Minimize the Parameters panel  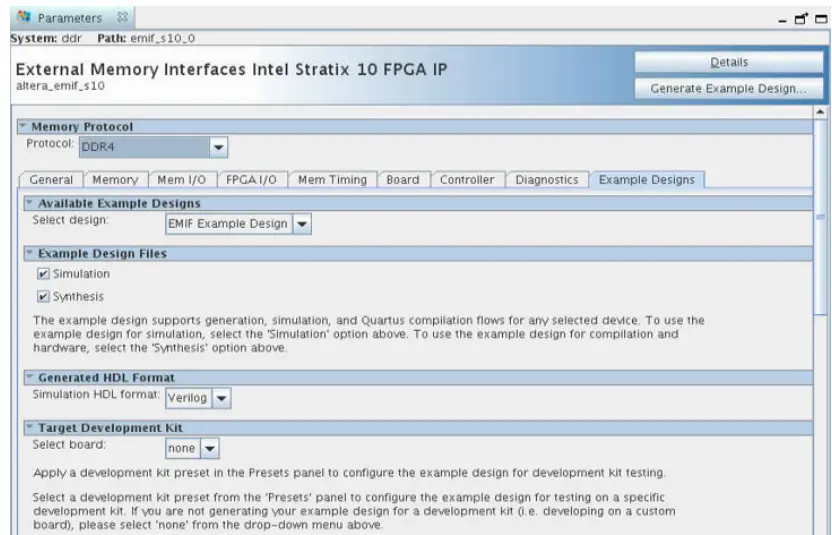tap(782, 21)
